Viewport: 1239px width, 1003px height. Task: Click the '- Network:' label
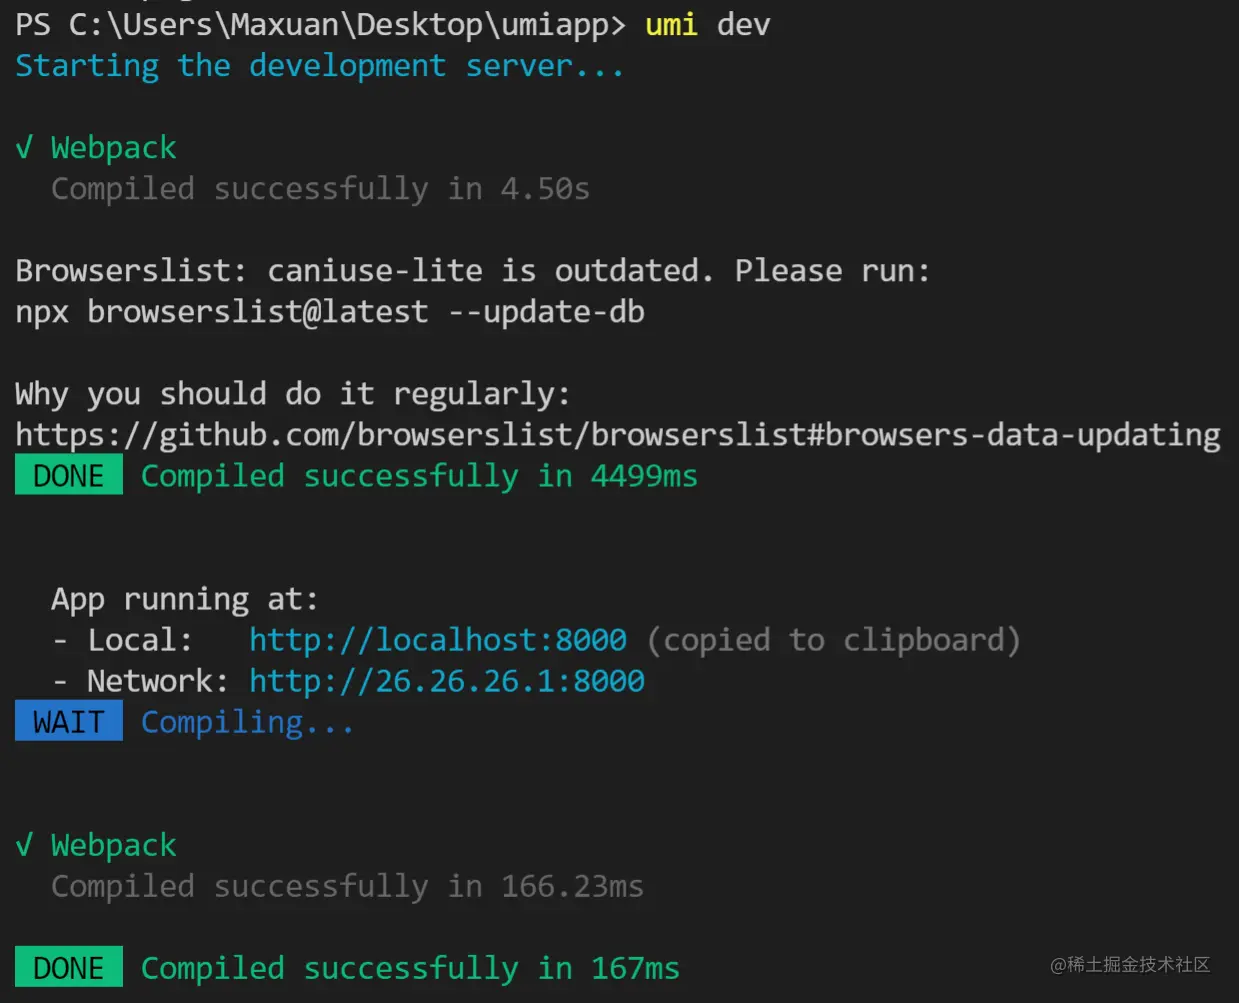pyautogui.click(x=140, y=681)
